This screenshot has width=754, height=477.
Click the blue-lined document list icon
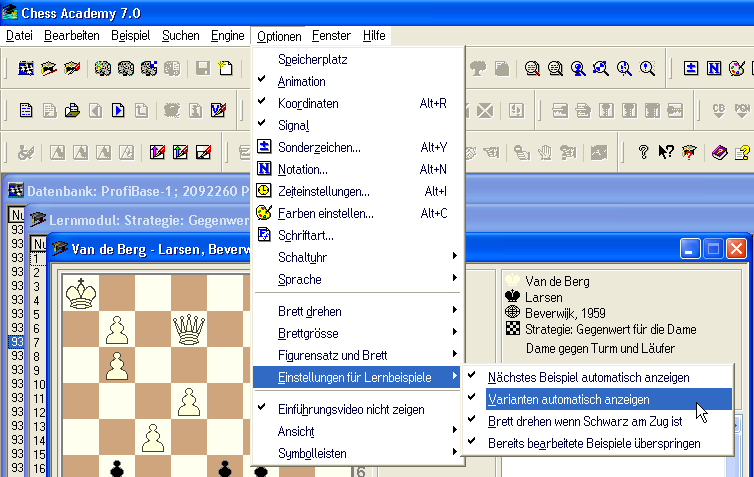tap(25, 111)
